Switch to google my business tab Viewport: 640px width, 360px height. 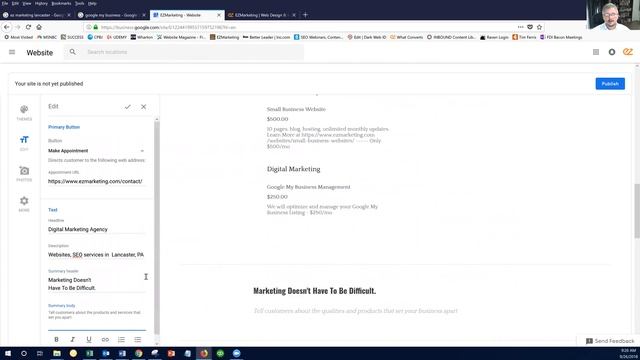111,15
